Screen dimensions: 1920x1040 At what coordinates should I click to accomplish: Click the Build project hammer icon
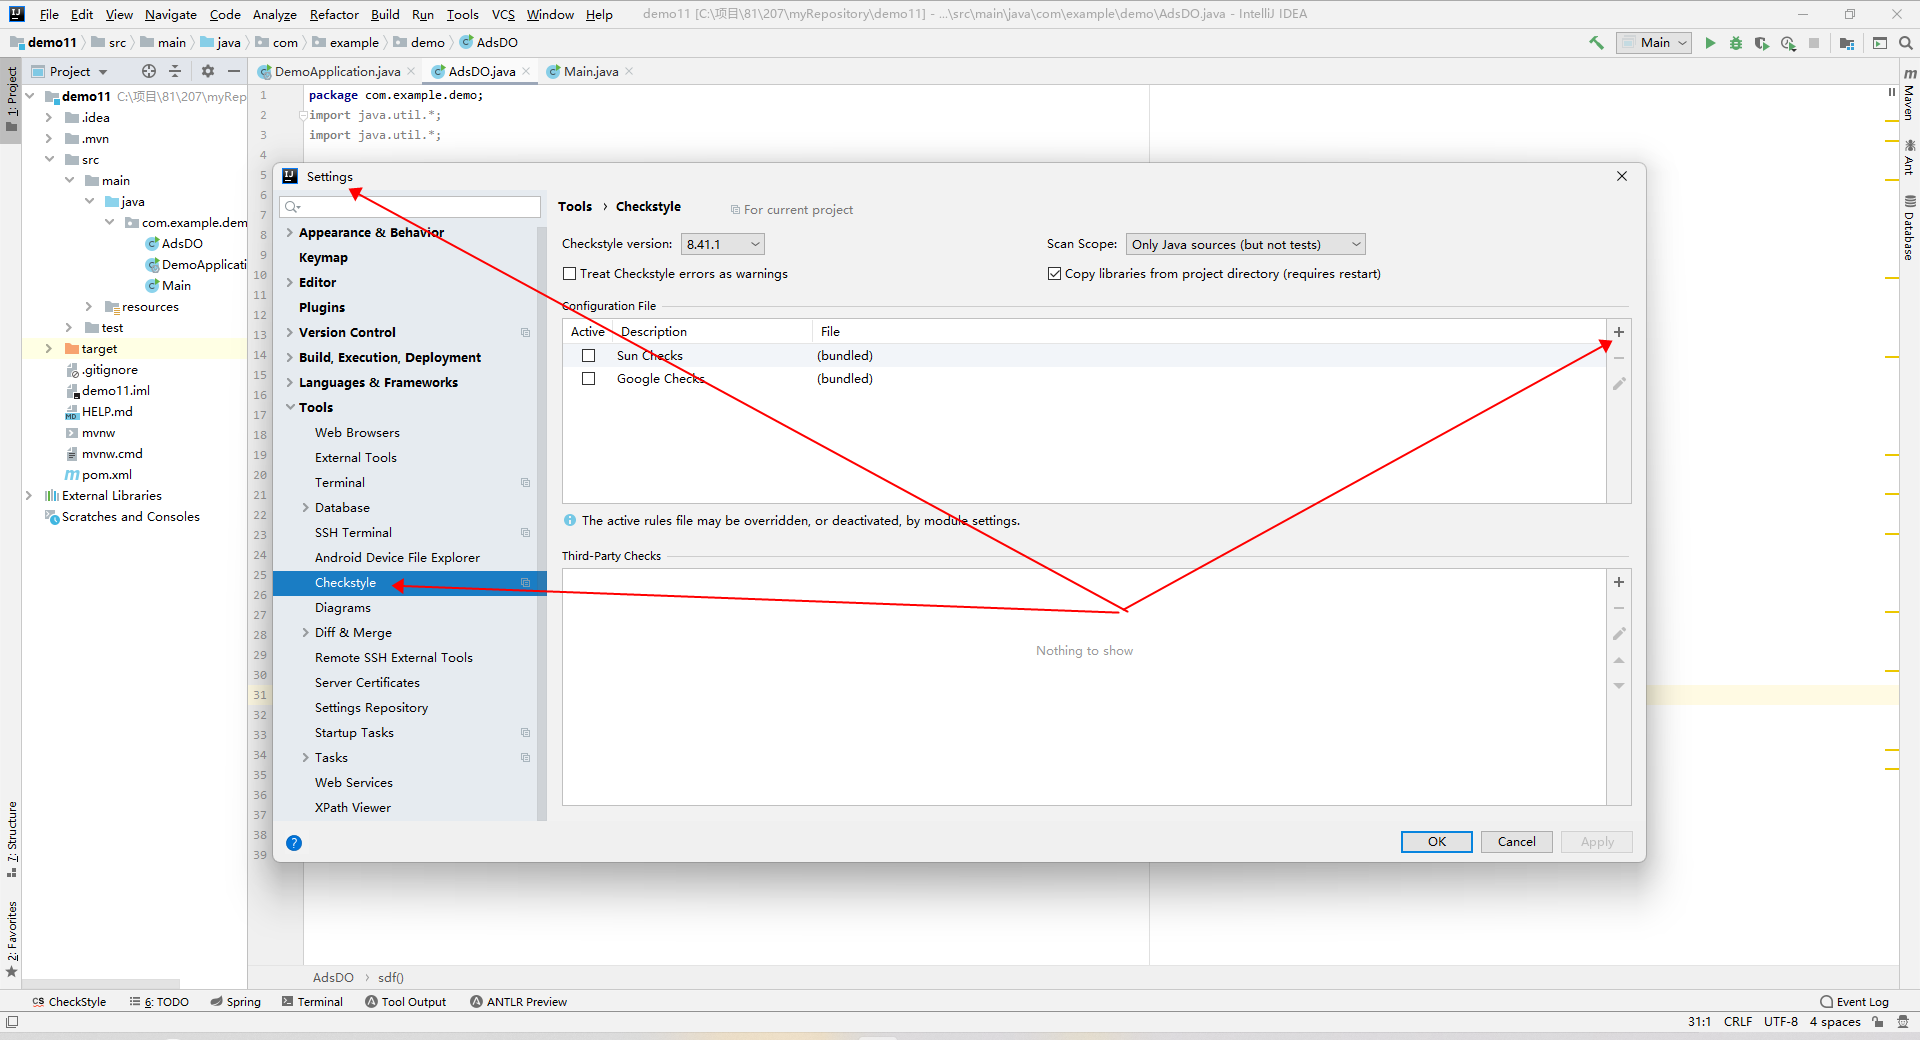click(x=1596, y=43)
